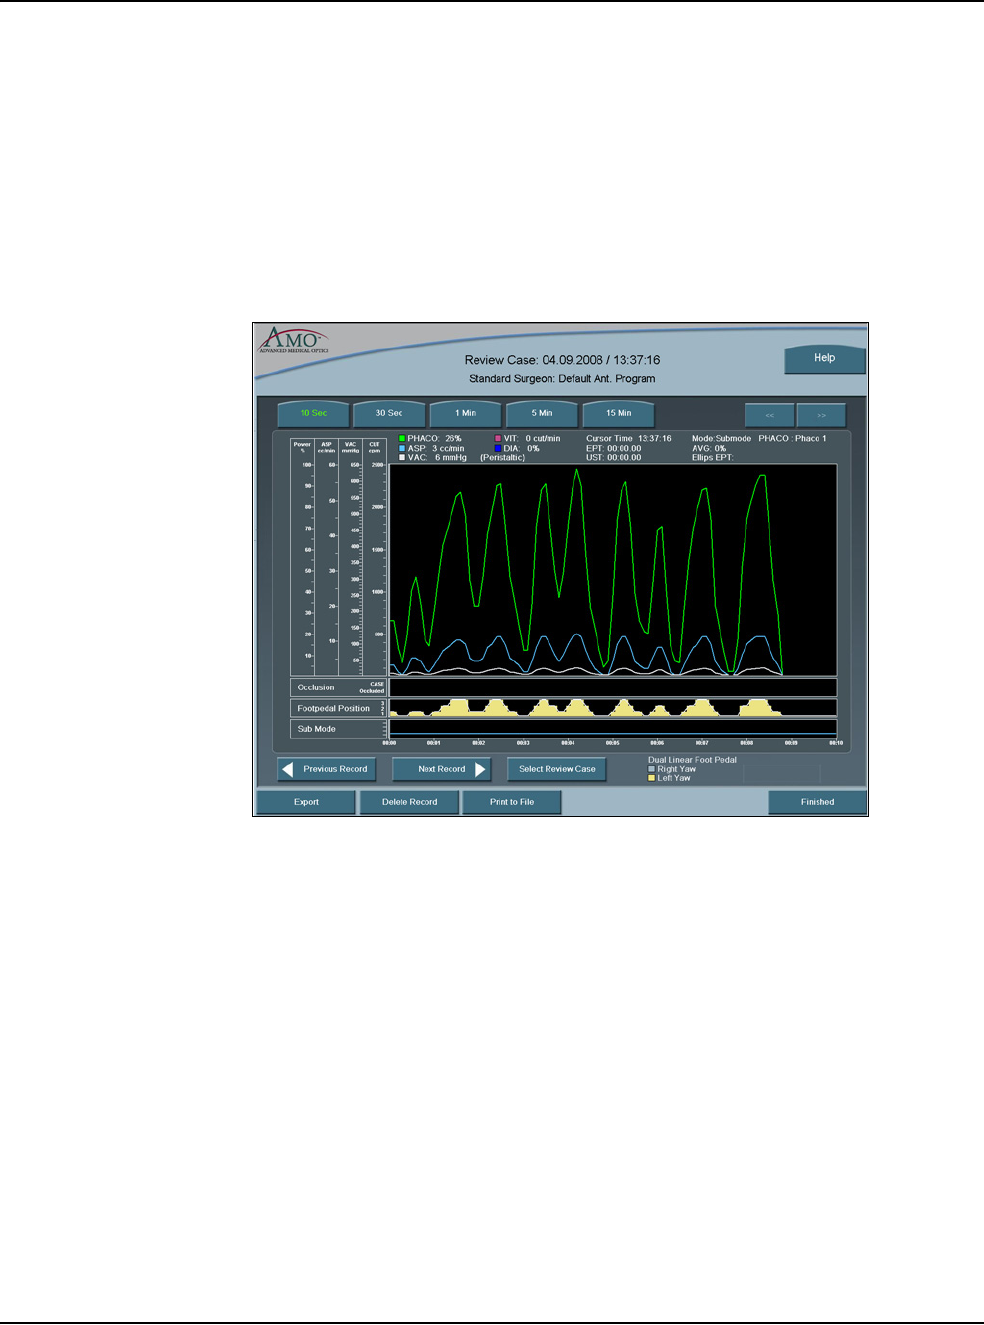This screenshot has width=984, height=1325.
Task: Click Print to File button
Action: 512,802
